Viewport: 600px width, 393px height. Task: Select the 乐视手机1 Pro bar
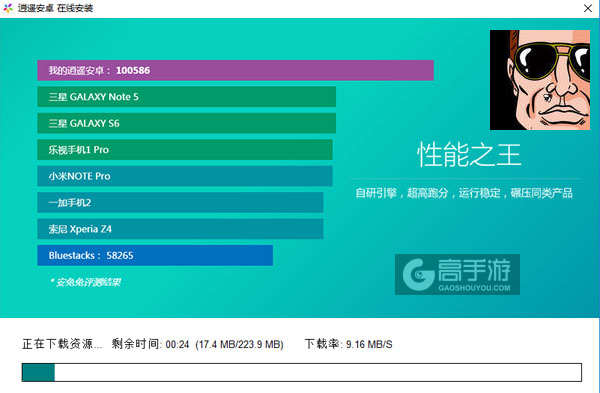[185, 150]
